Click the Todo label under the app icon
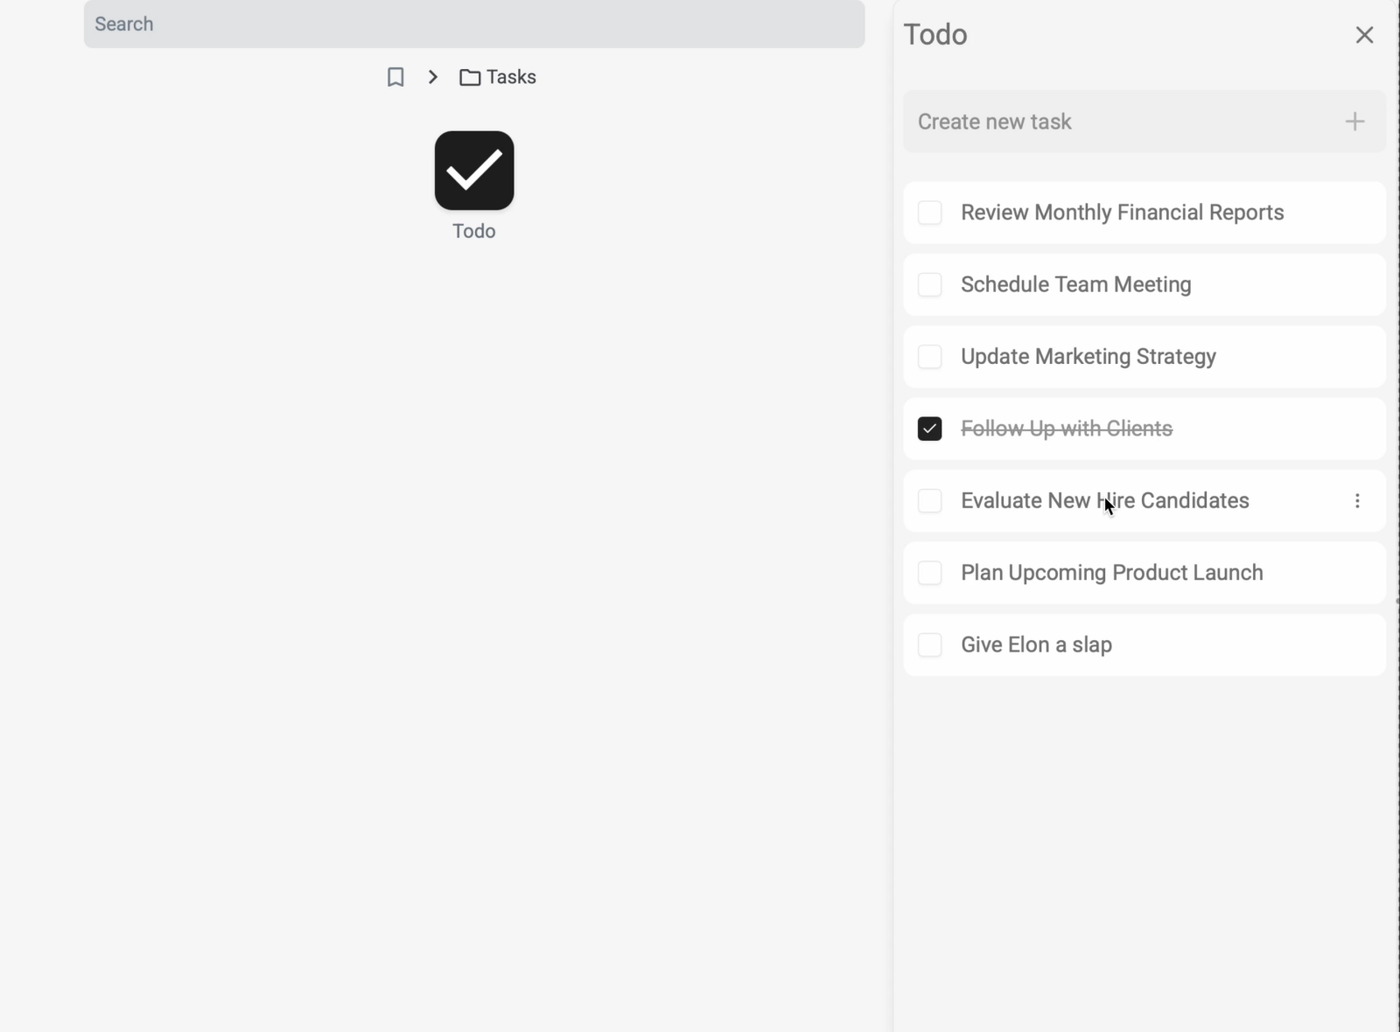1400x1032 pixels. [x=474, y=231]
